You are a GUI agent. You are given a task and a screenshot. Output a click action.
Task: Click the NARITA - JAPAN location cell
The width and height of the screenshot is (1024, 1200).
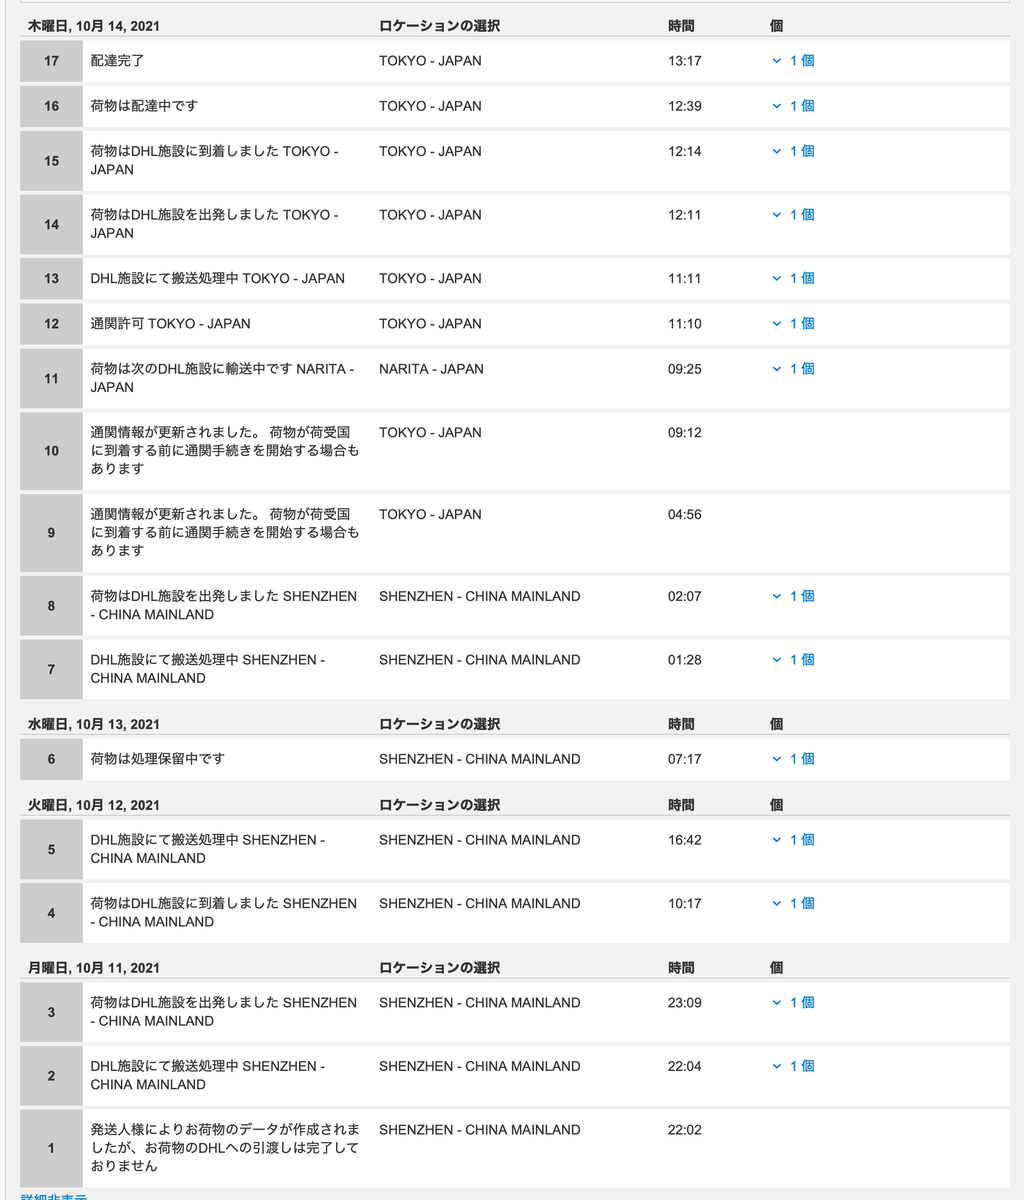(431, 369)
